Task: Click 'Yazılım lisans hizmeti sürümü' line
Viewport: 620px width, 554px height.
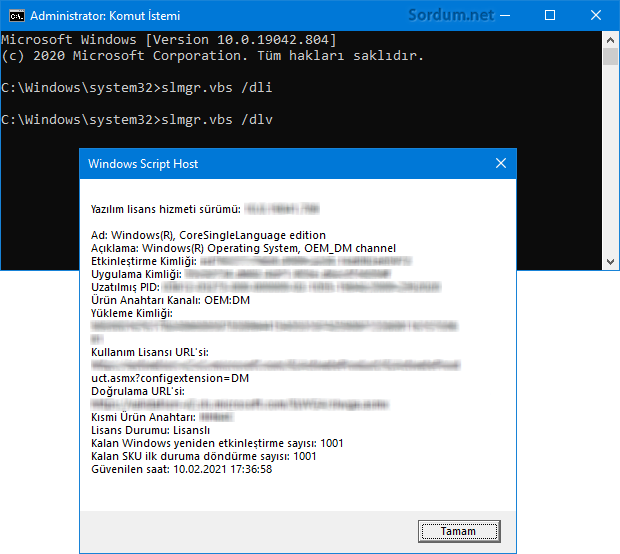Action: 205,209
